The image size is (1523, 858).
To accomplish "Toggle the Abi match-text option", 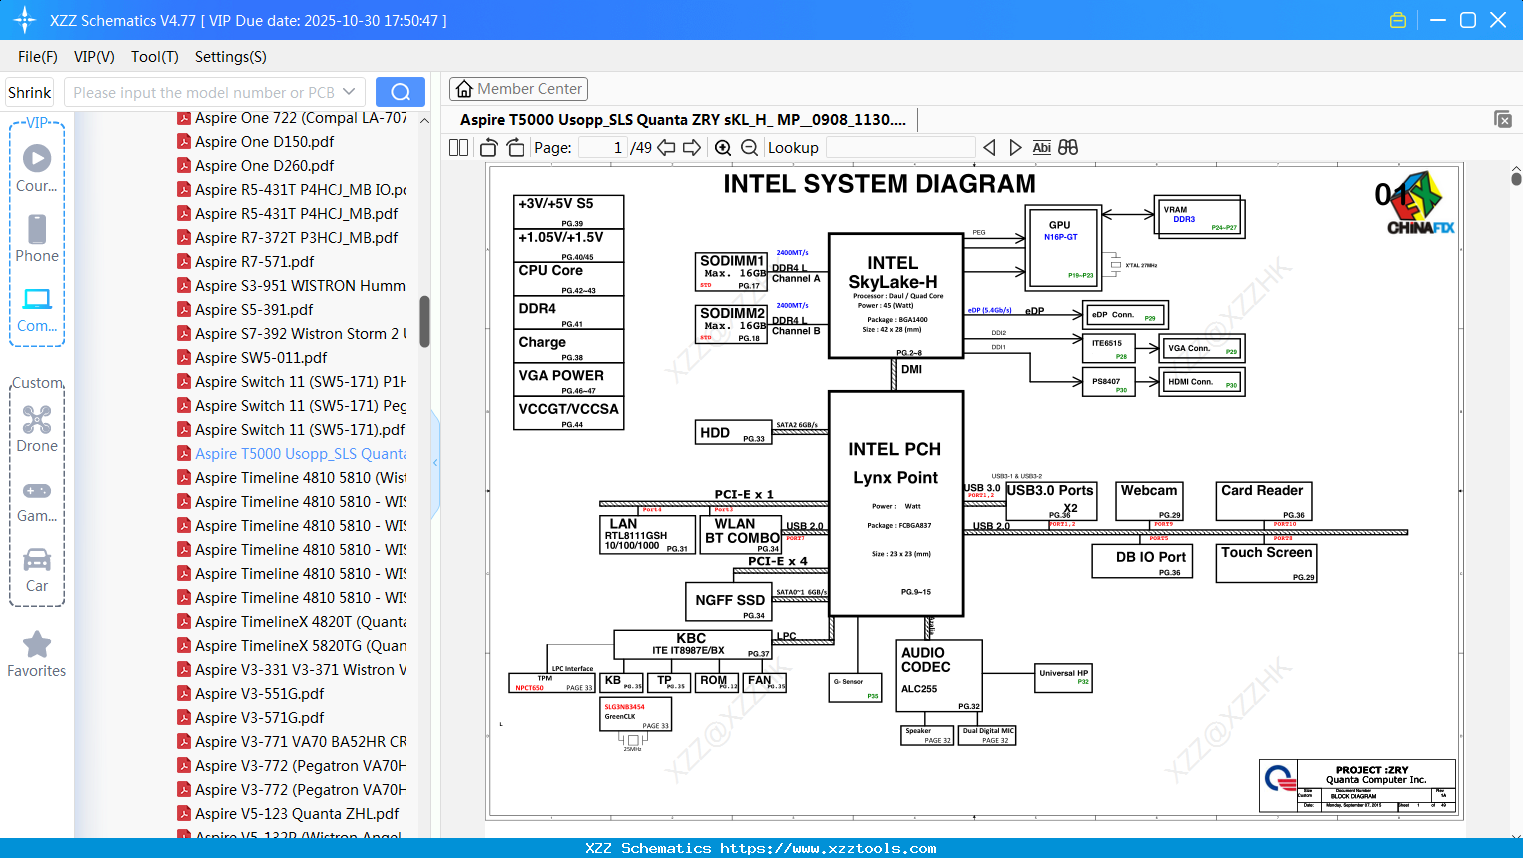I will pos(1041,148).
